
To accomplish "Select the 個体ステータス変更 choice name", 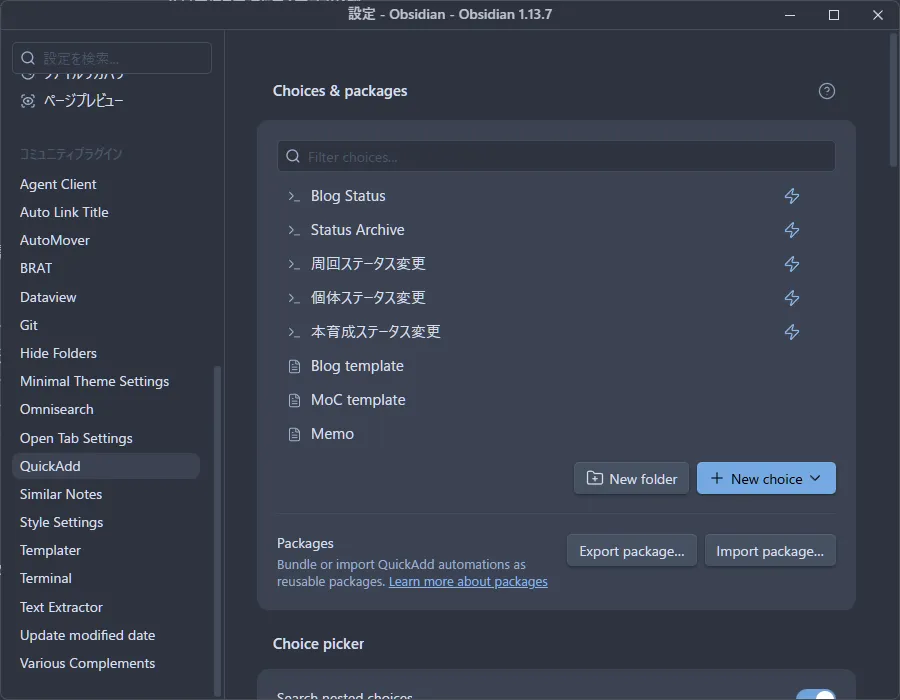I will tap(368, 298).
